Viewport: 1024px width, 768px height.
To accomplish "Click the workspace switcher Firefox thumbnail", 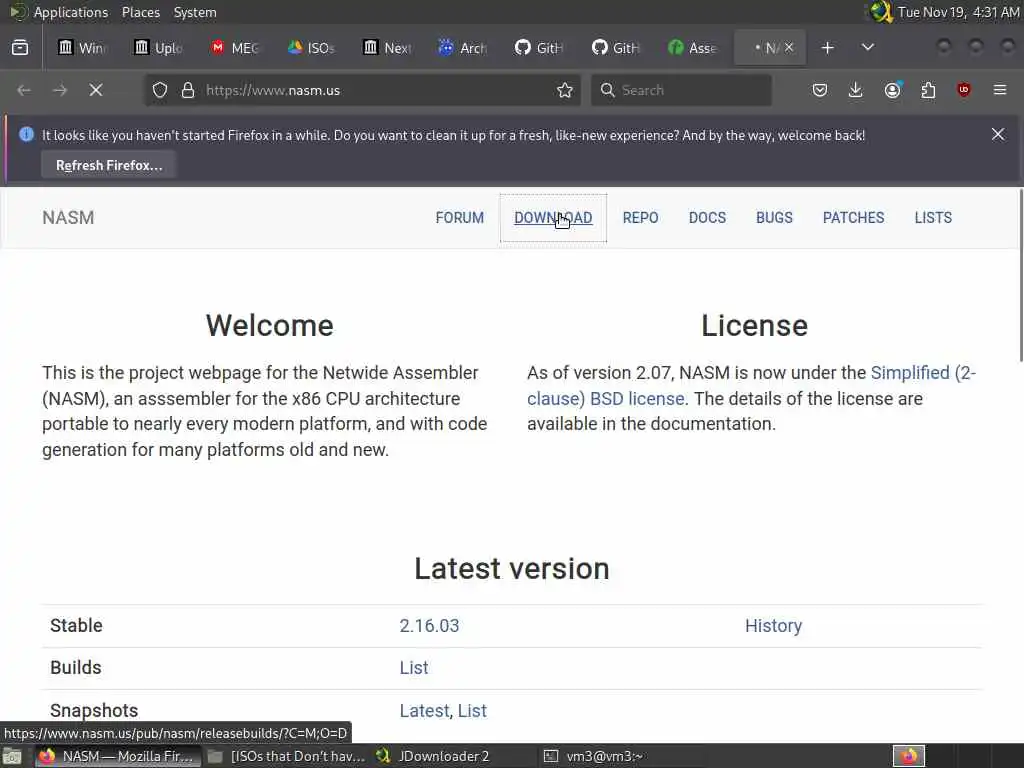I will (908, 756).
